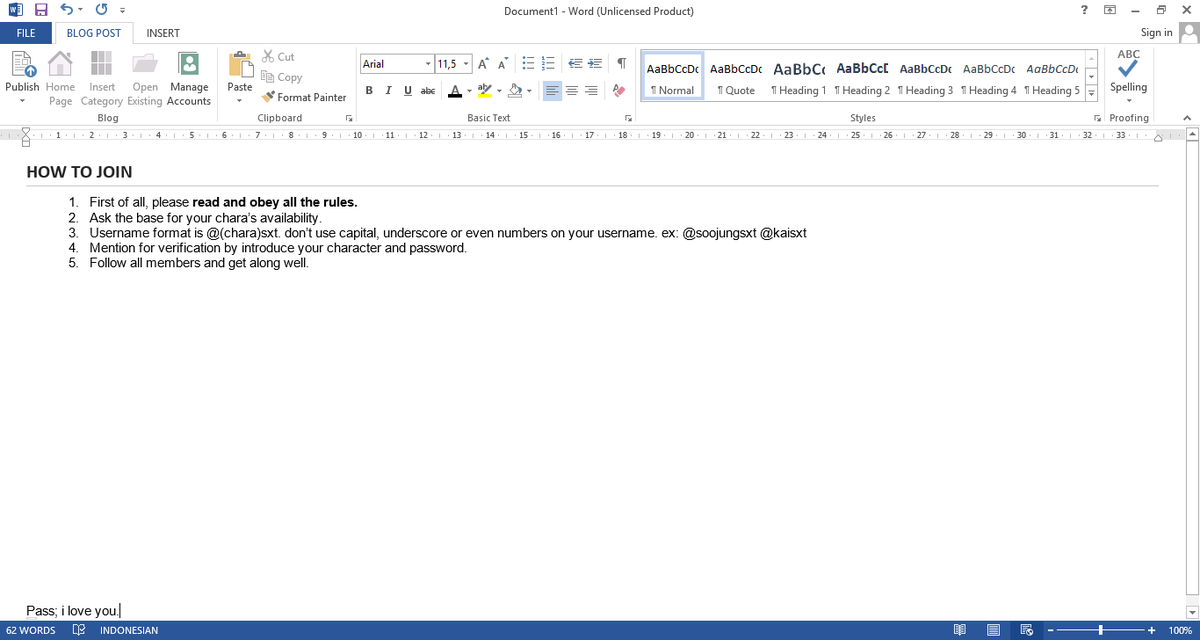Publish the blog post

[x=22, y=76]
